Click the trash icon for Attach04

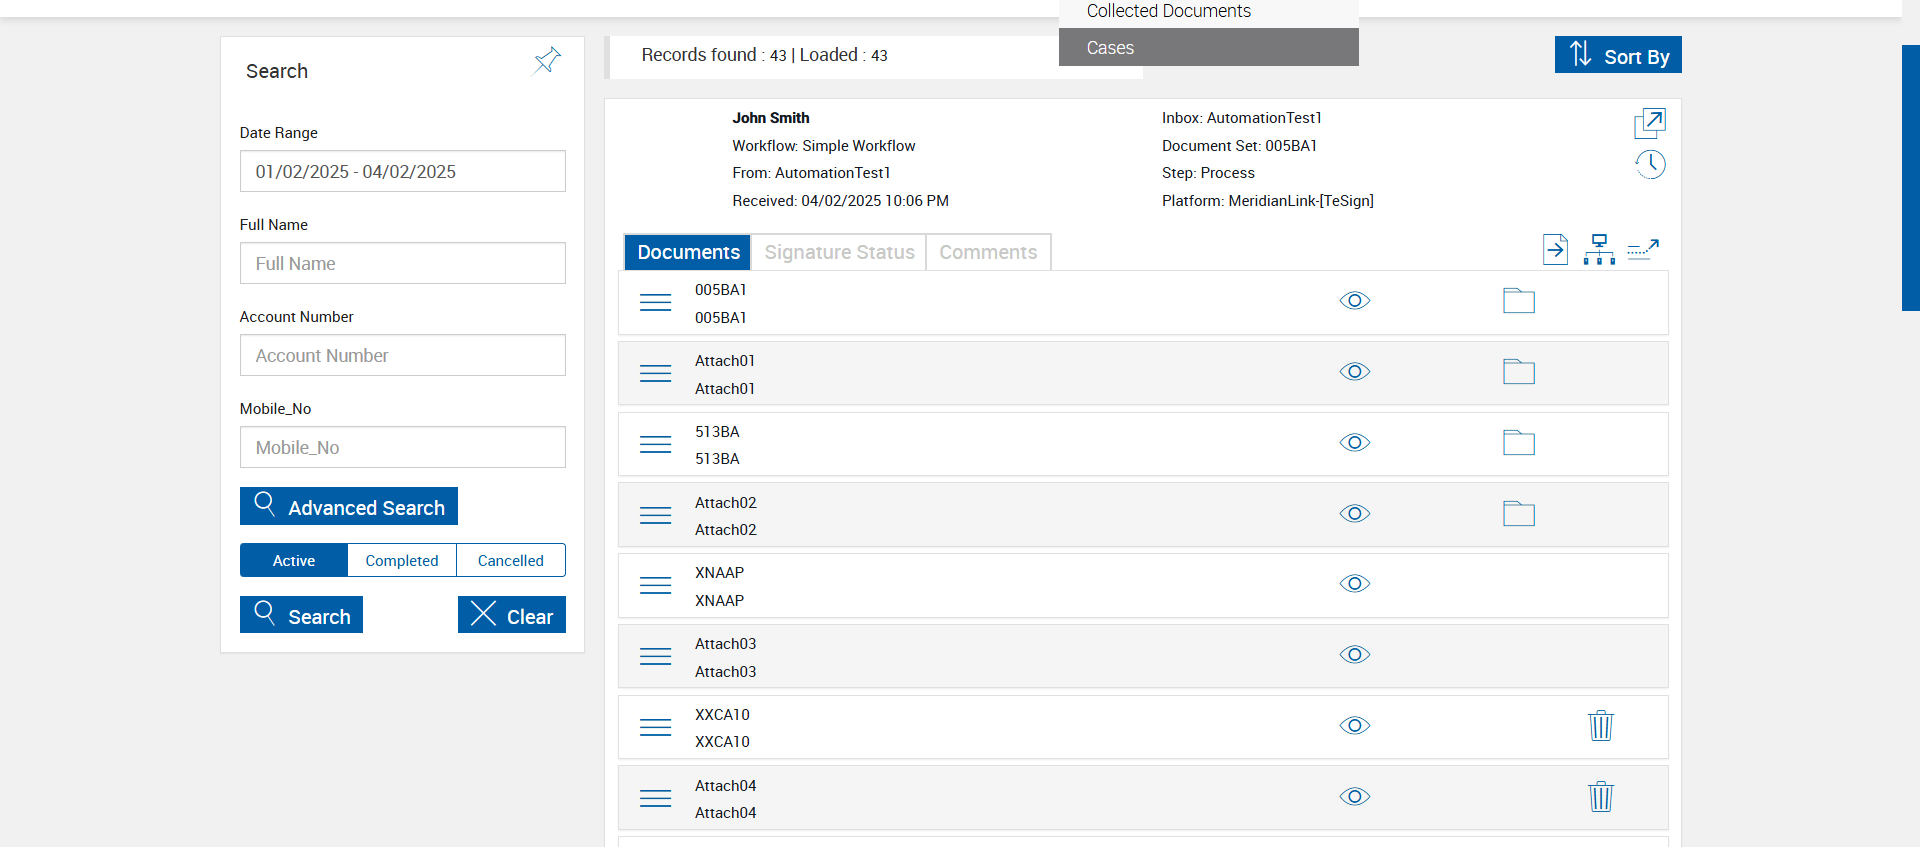1600,797
